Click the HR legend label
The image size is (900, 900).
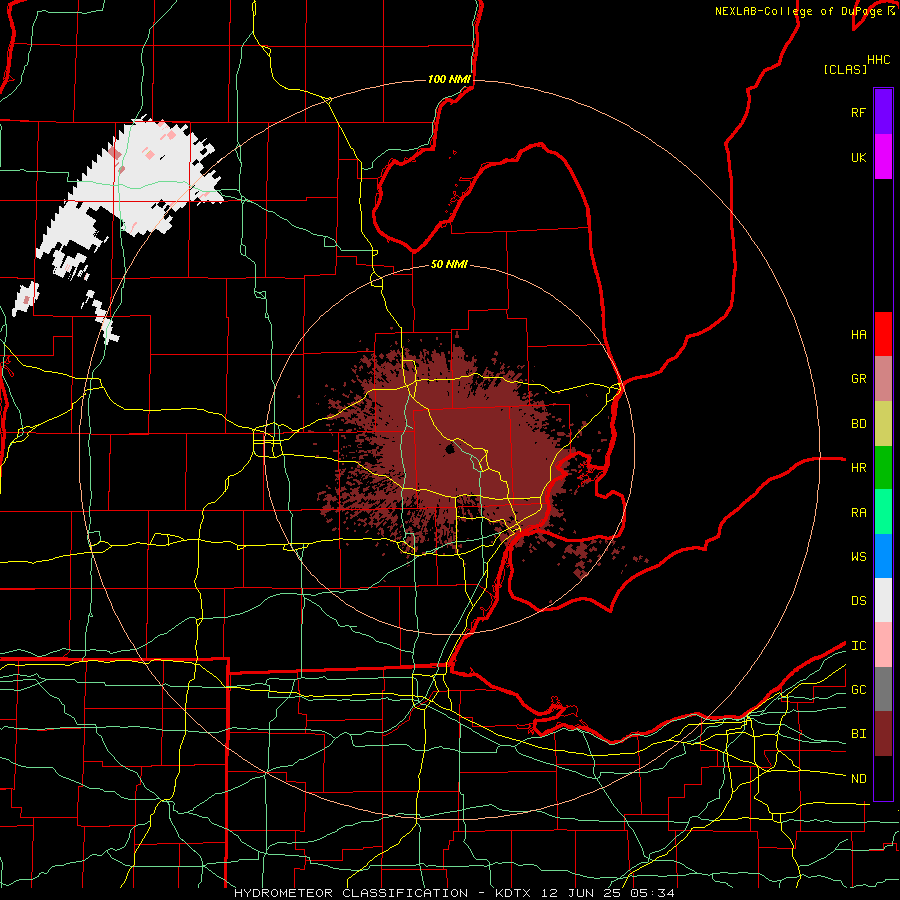858,467
